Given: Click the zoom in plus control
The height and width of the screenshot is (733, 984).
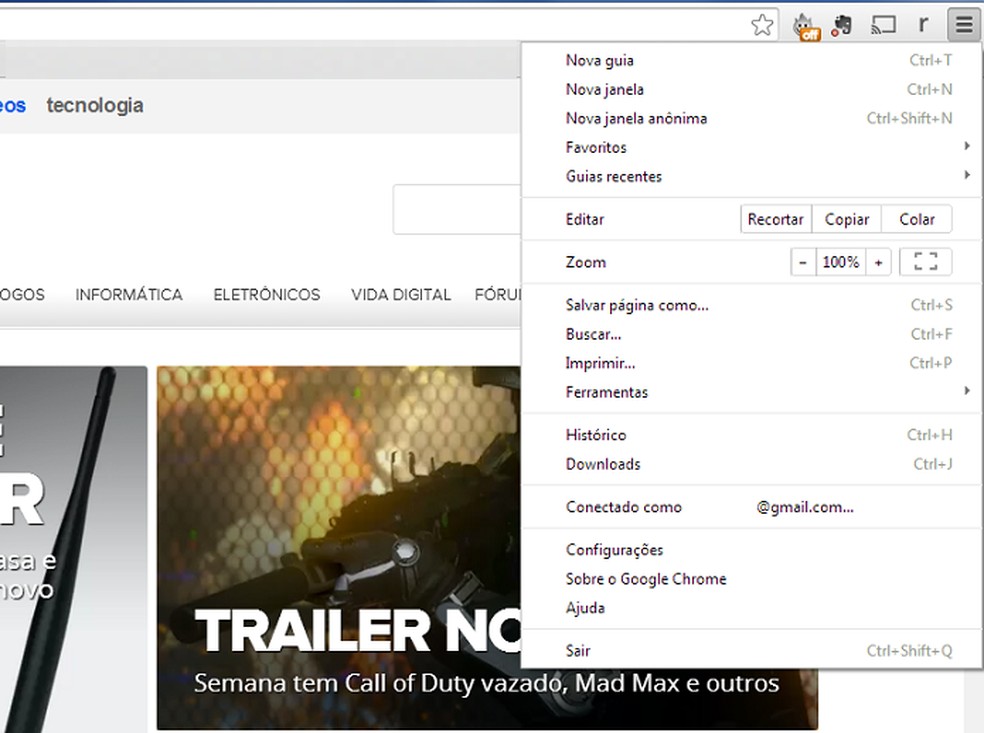Looking at the screenshot, I should point(878,261).
